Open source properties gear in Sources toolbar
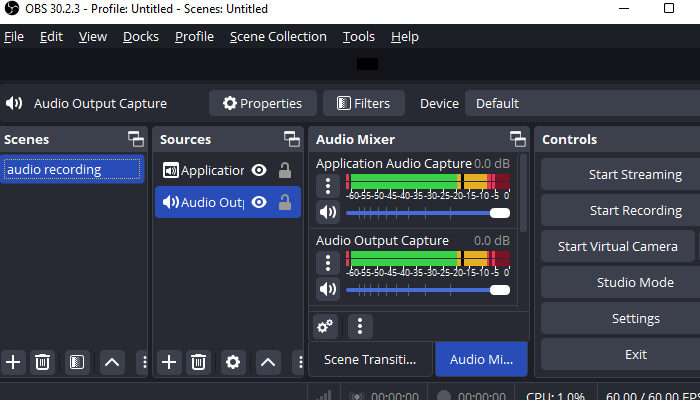Viewport: 700px width, 400px height. [233, 362]
